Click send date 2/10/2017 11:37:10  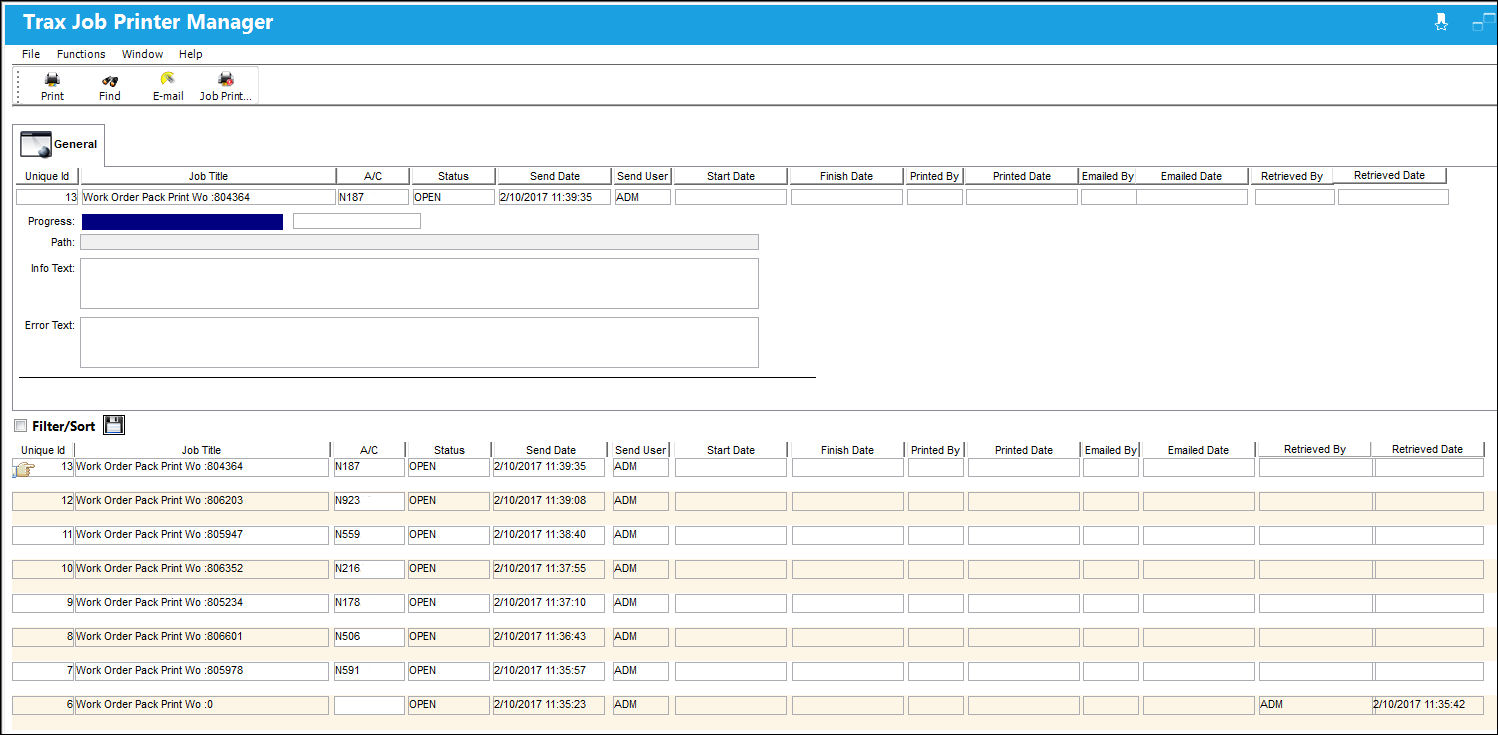point(548,603)
